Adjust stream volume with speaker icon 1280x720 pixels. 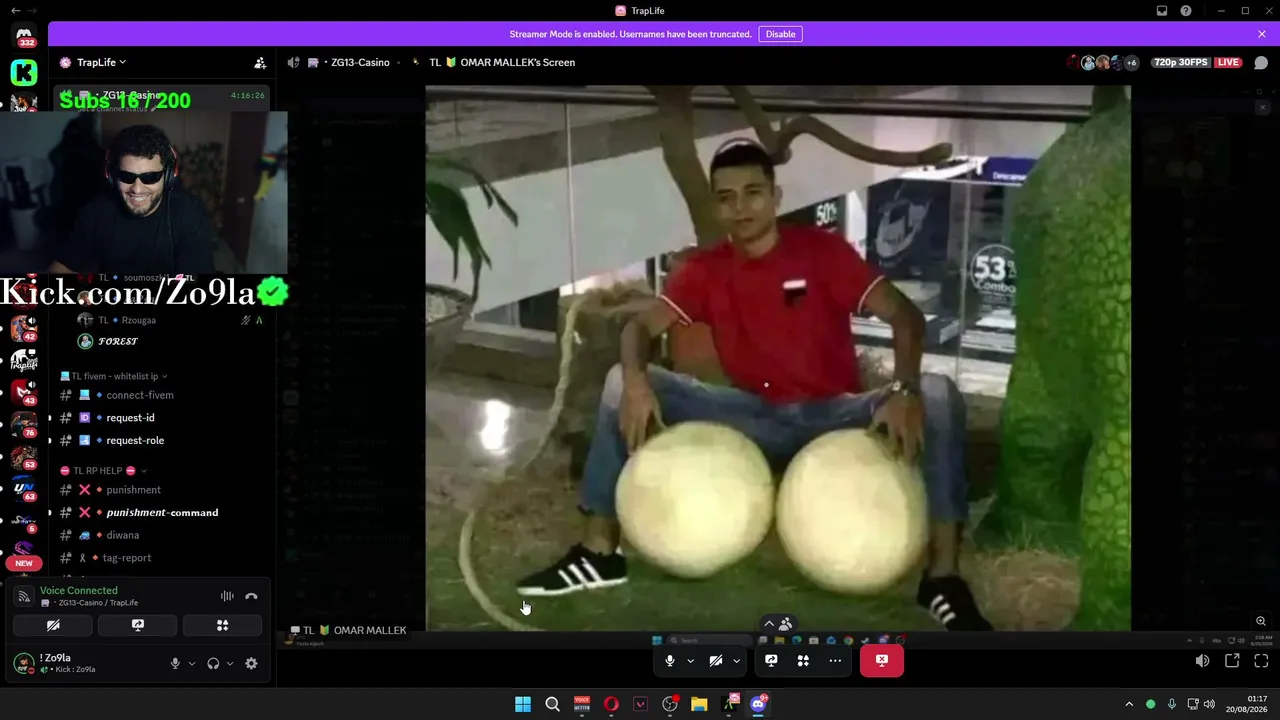click(x=1203, y=661)
